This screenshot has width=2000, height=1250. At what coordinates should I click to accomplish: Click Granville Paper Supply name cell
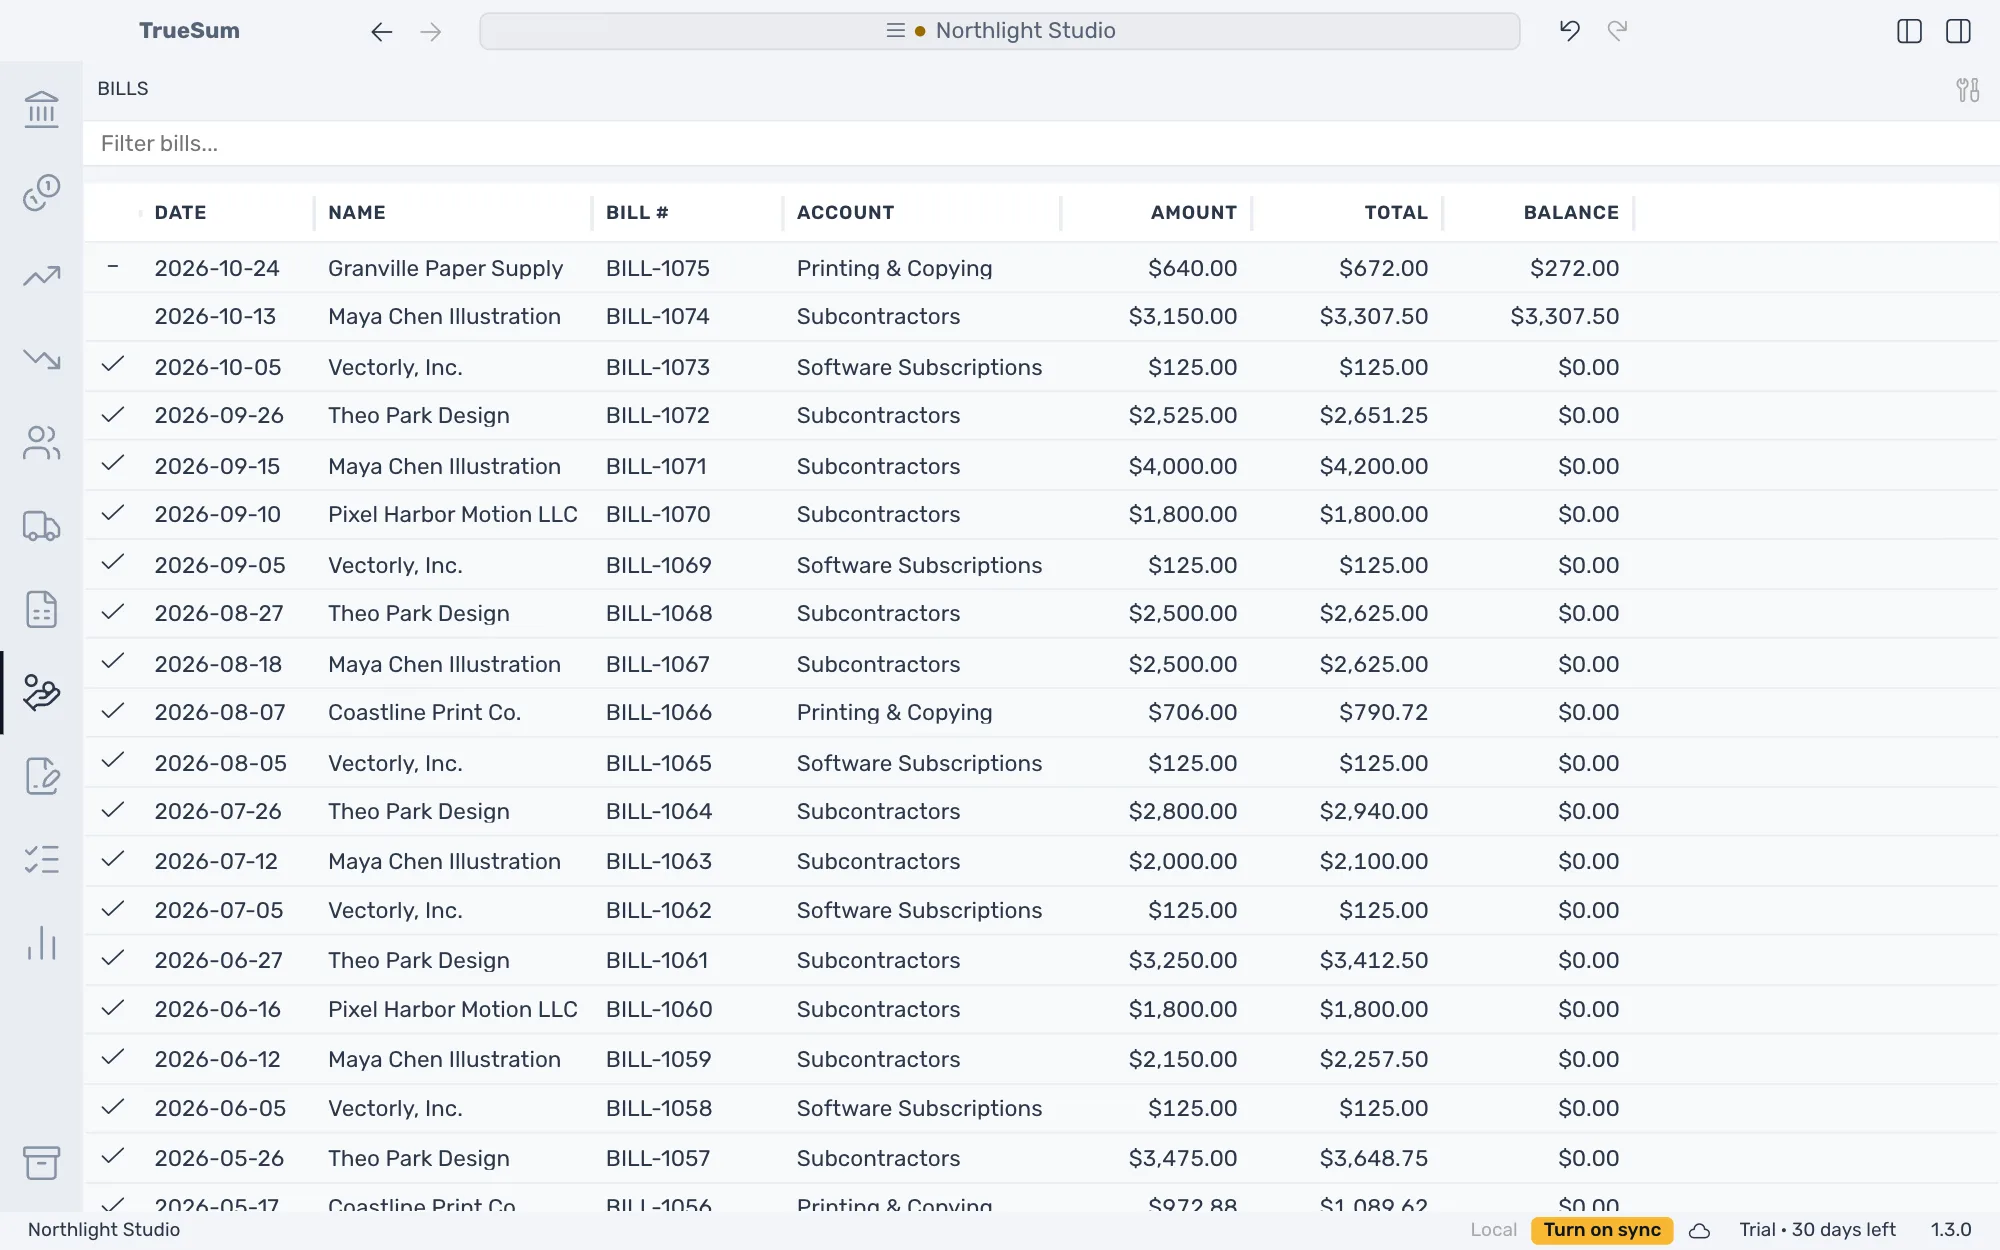pos(445,268)
